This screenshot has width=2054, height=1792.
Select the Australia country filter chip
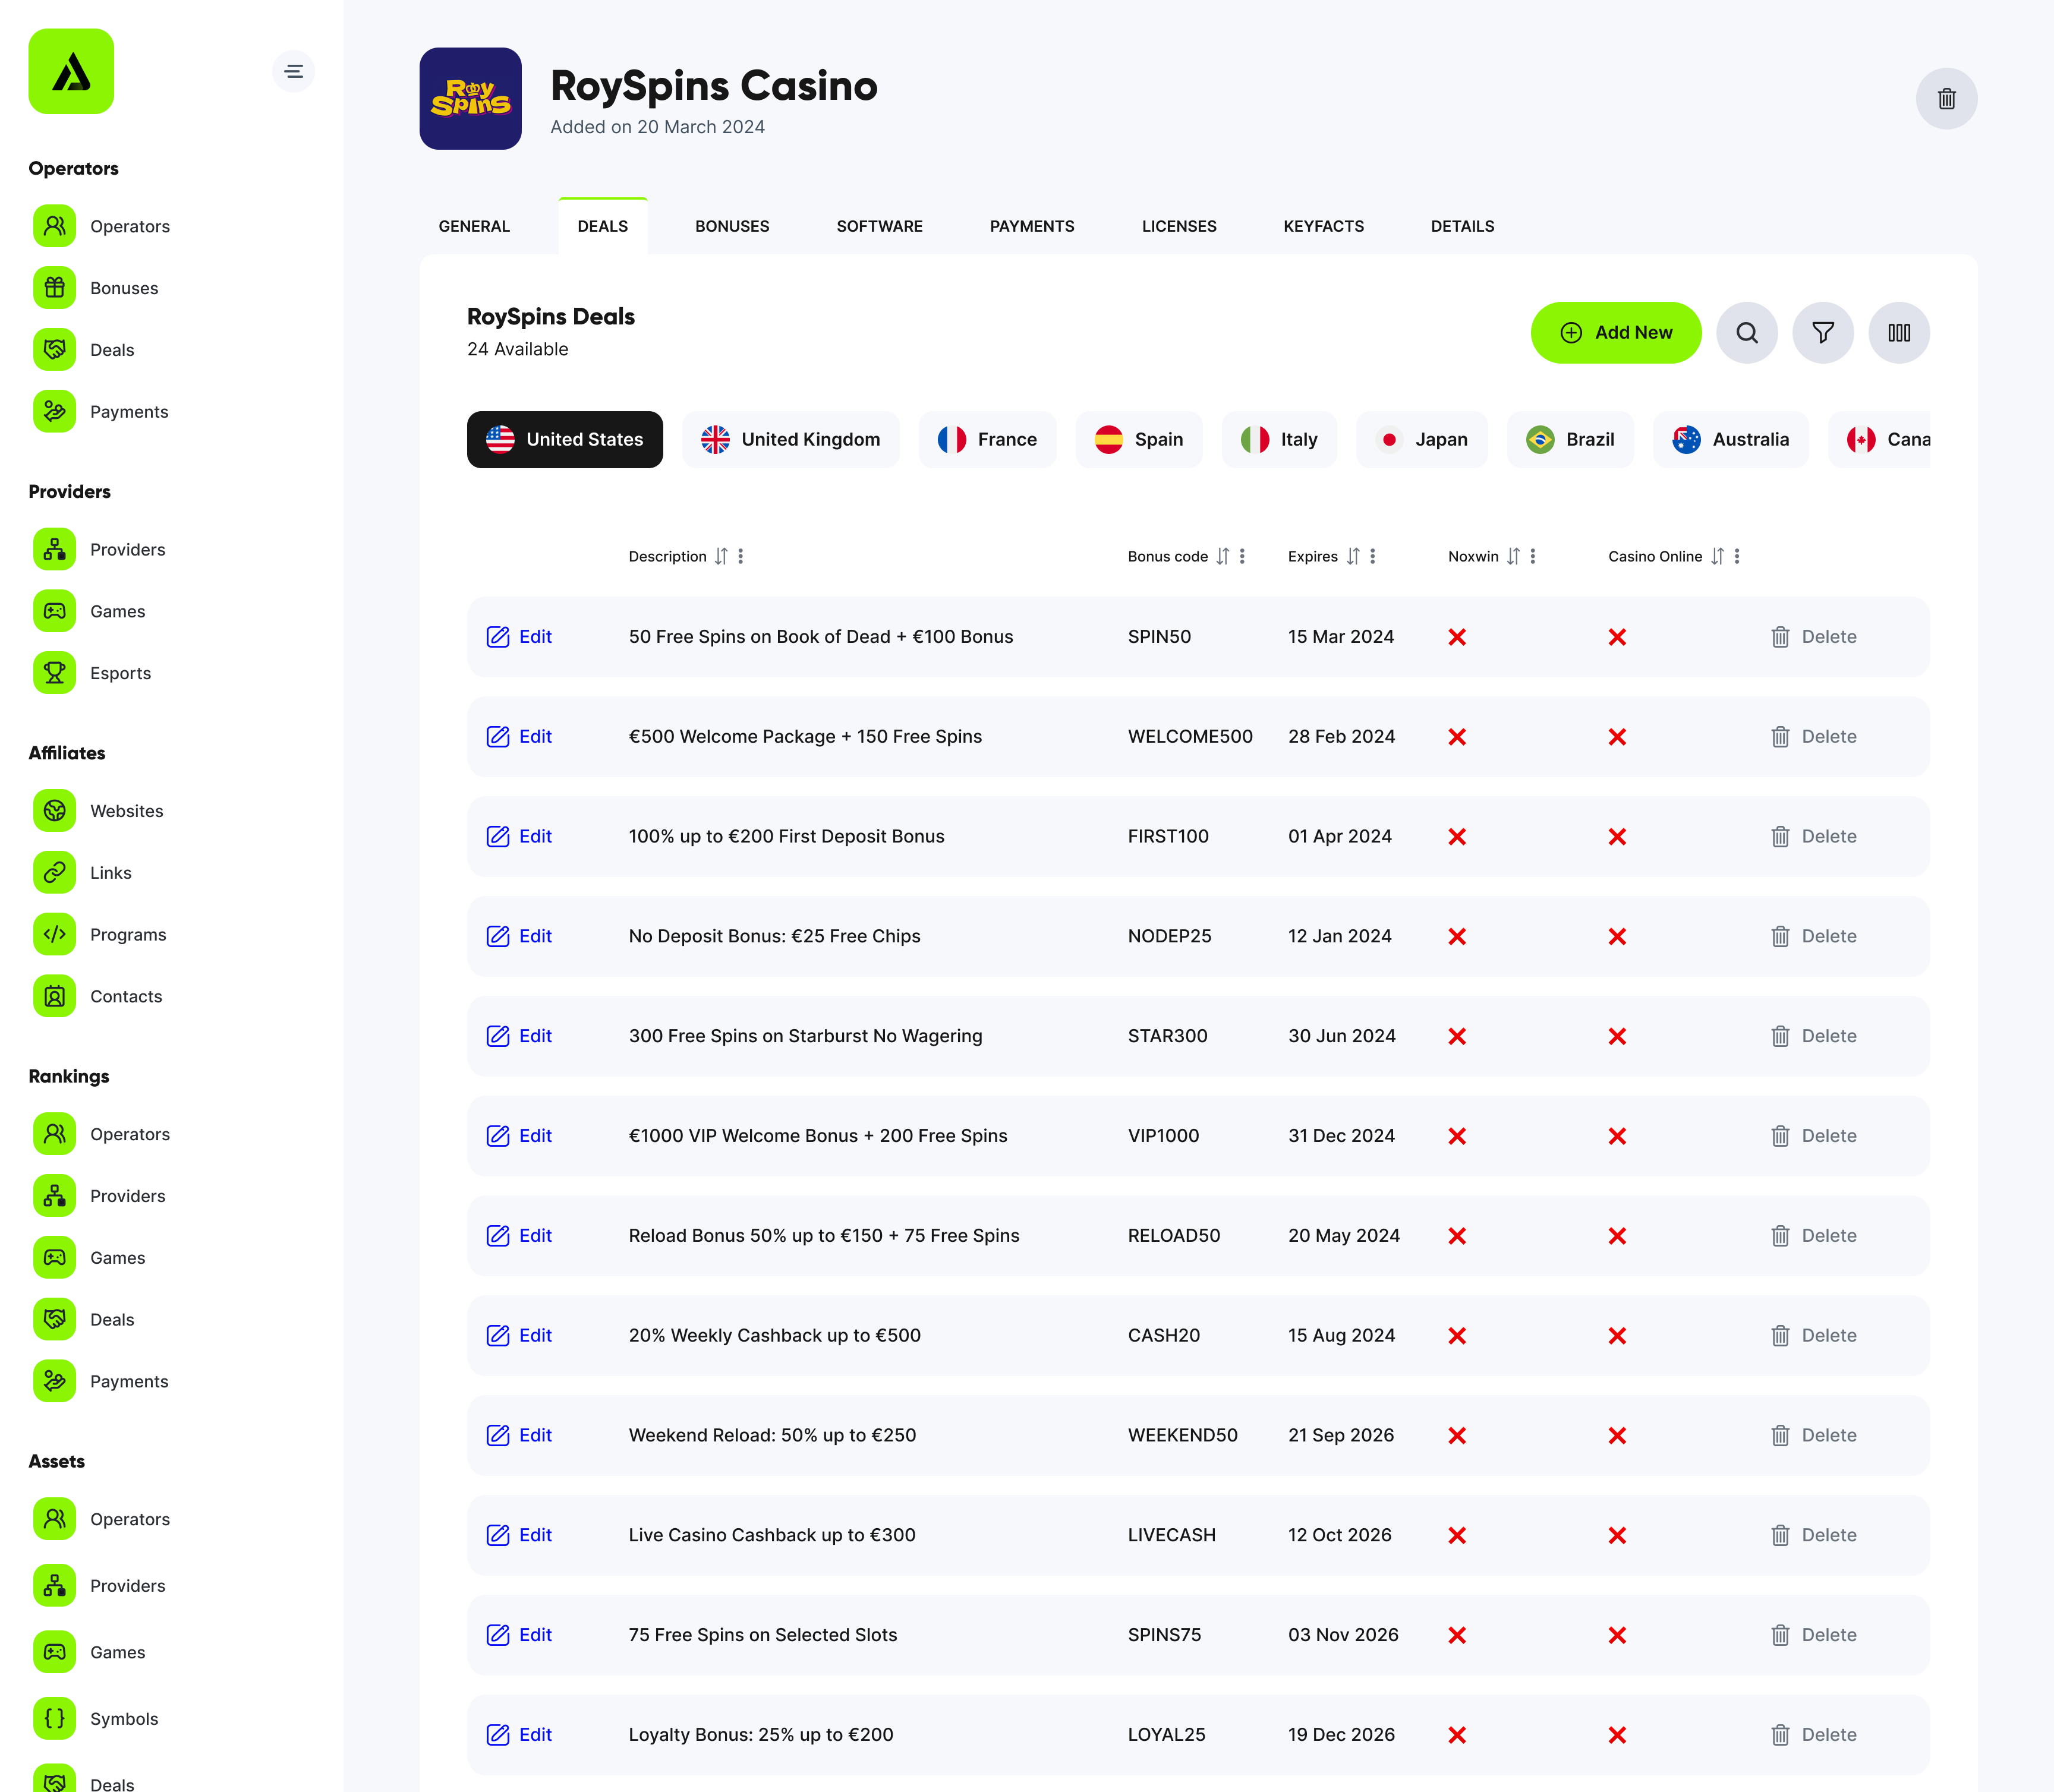tap(1730, 439)
